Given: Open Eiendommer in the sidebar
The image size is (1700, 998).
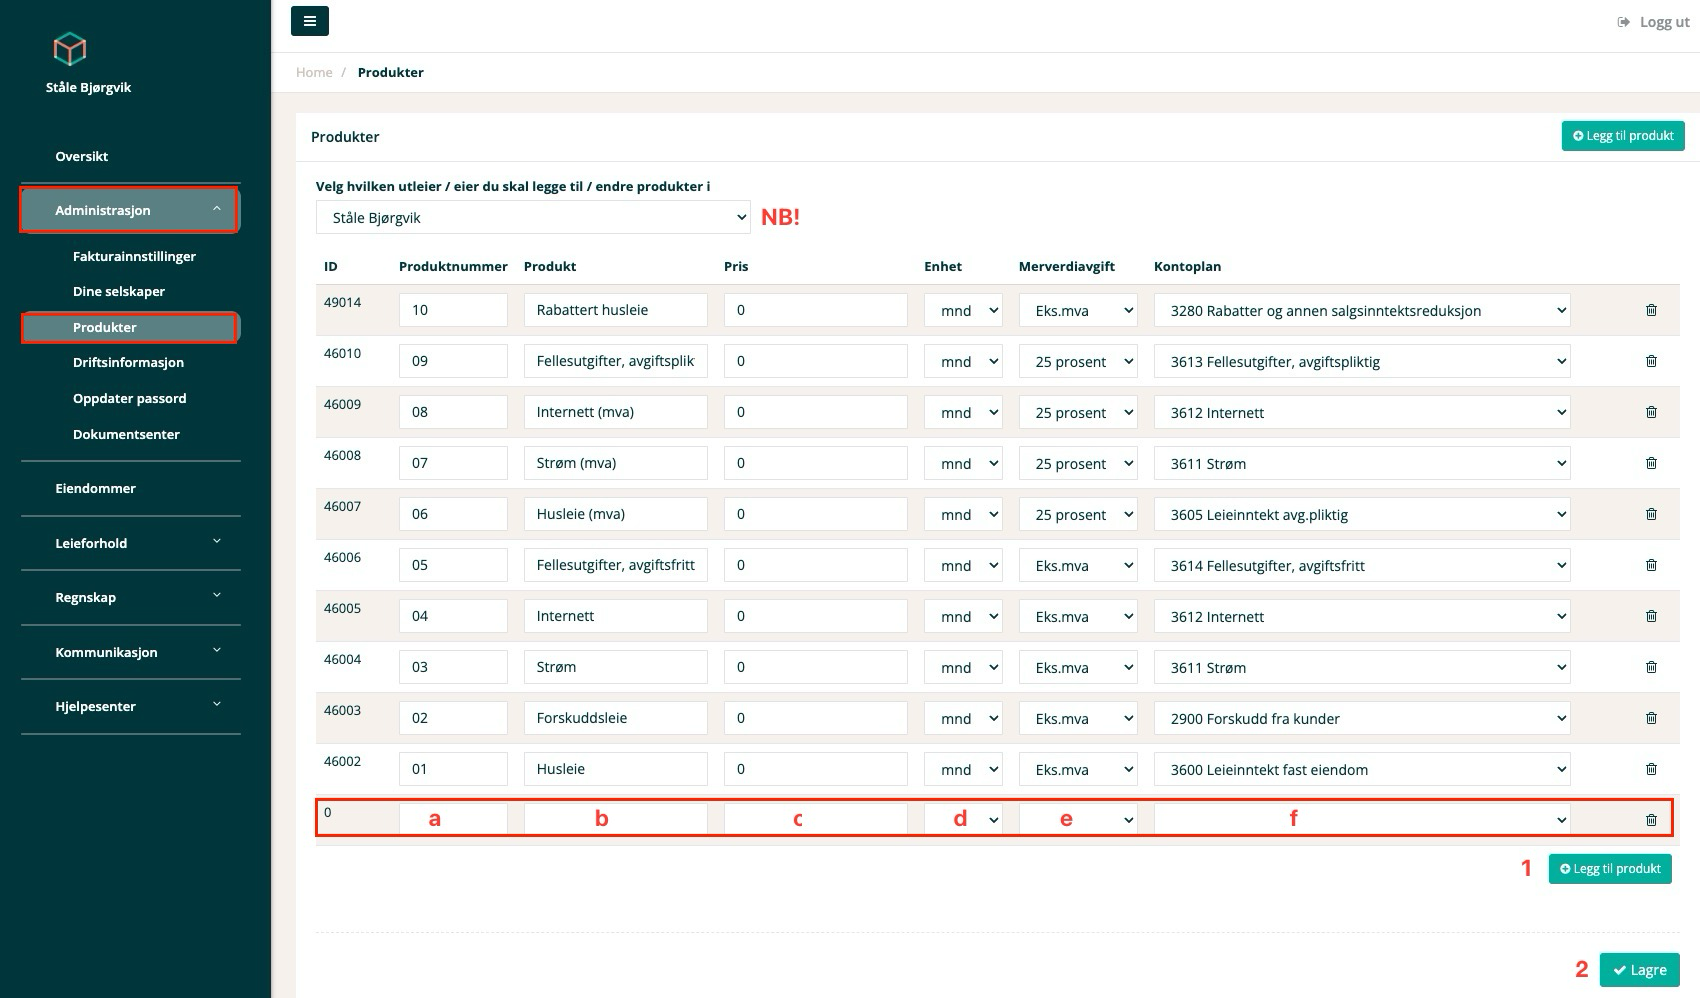Looking at the screenshot, I should (95, 488).
